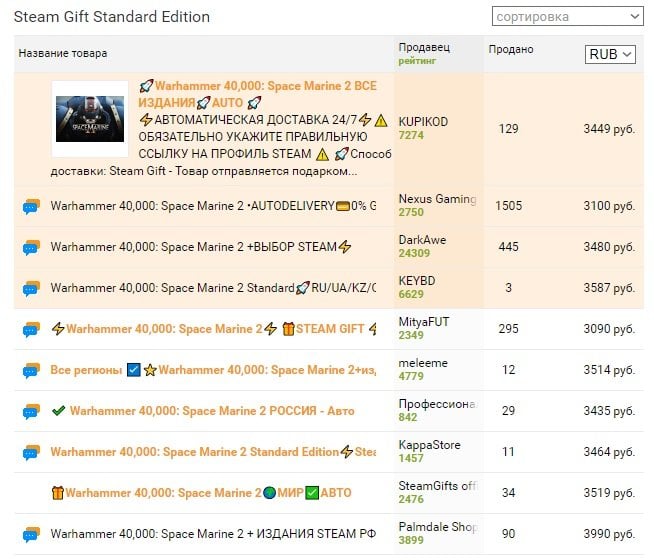Click DarkAwe rating 24309

(x=414, y=253)
